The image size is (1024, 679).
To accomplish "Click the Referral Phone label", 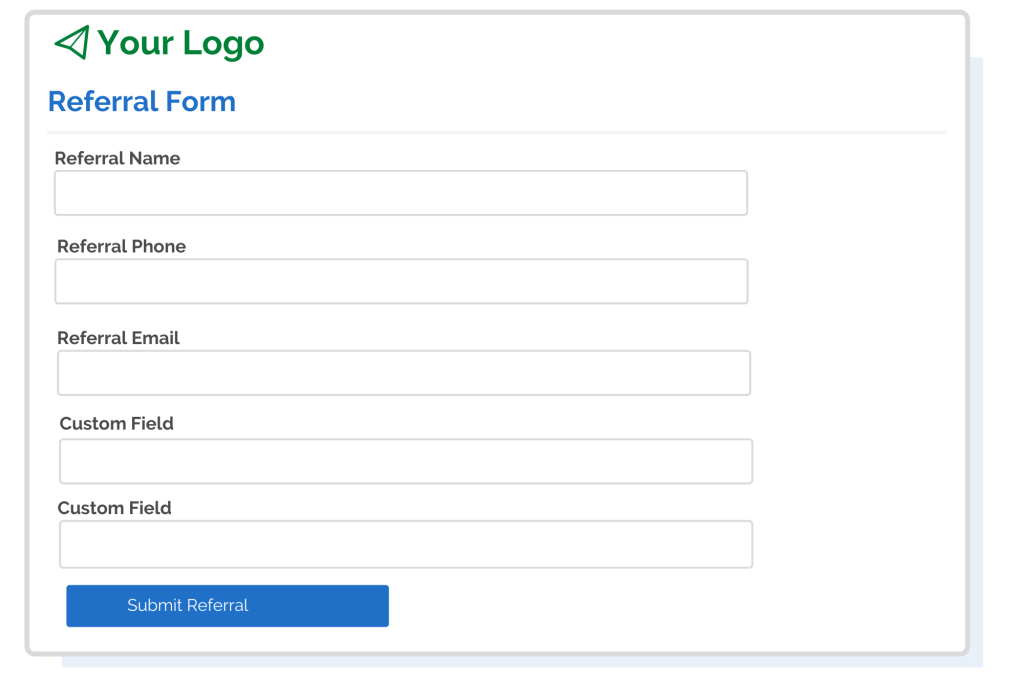I will (x=121, y=246).
